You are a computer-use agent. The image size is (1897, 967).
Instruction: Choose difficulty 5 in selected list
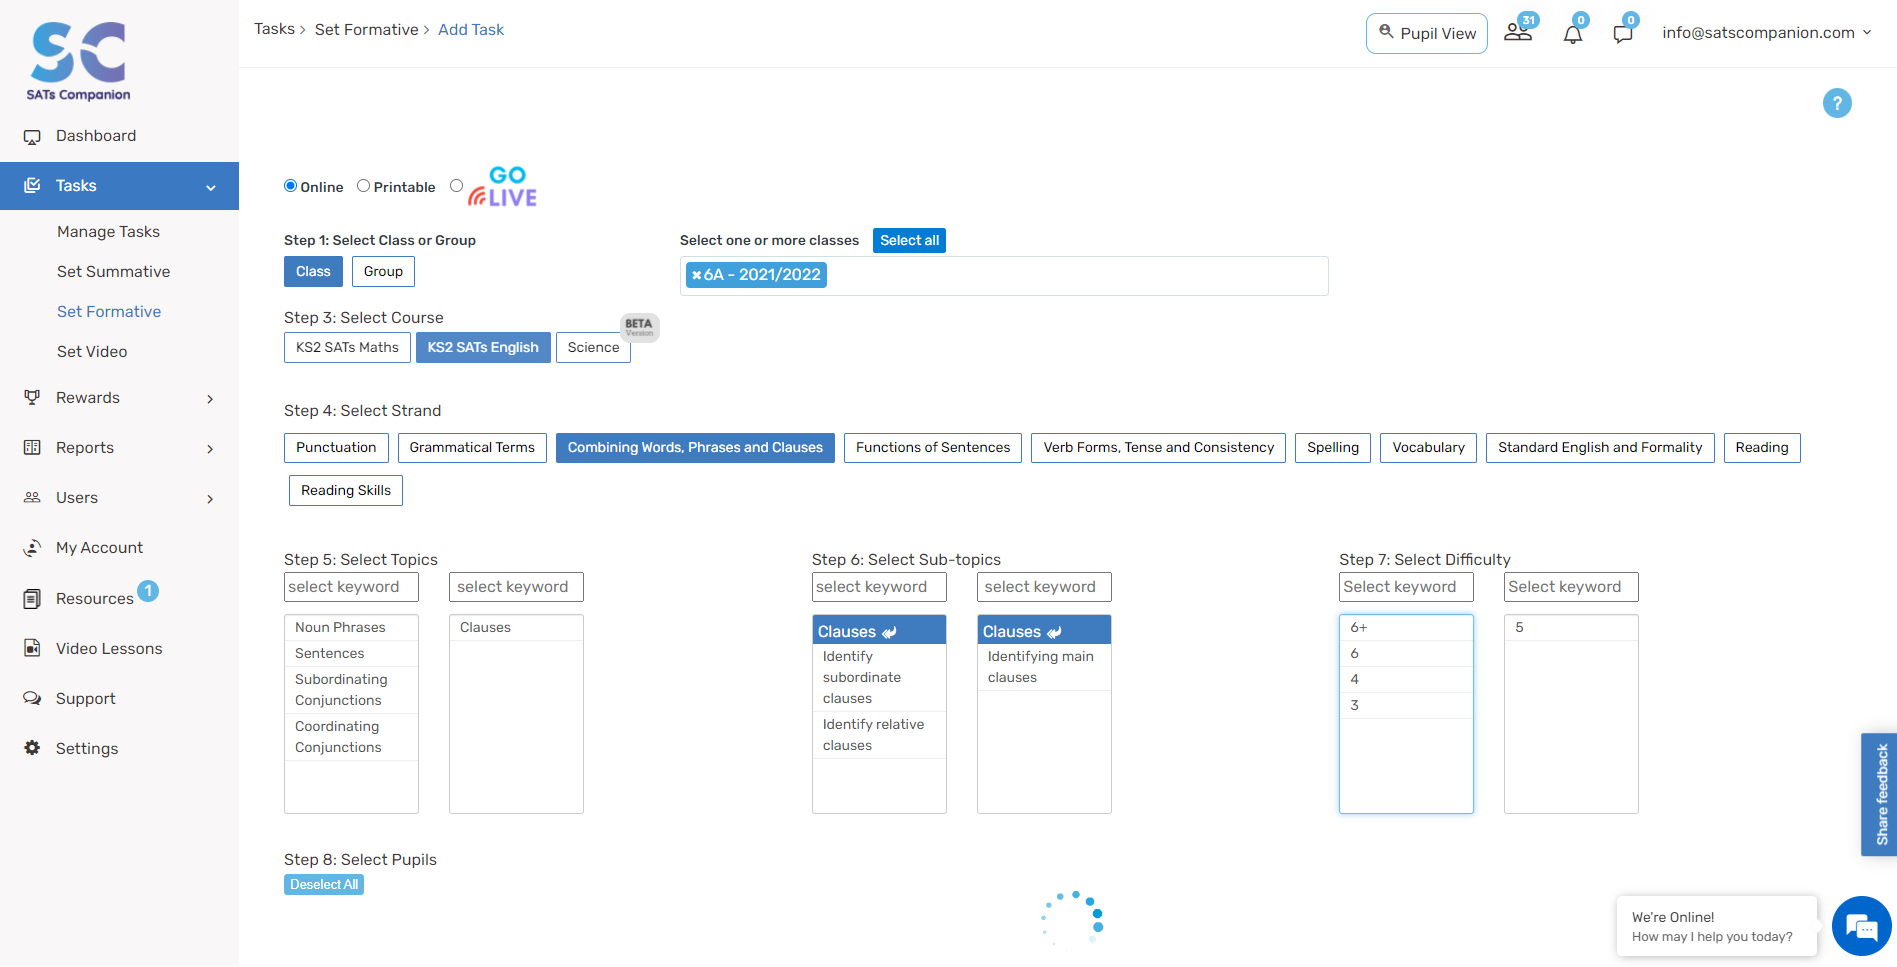click(1571, 628)
